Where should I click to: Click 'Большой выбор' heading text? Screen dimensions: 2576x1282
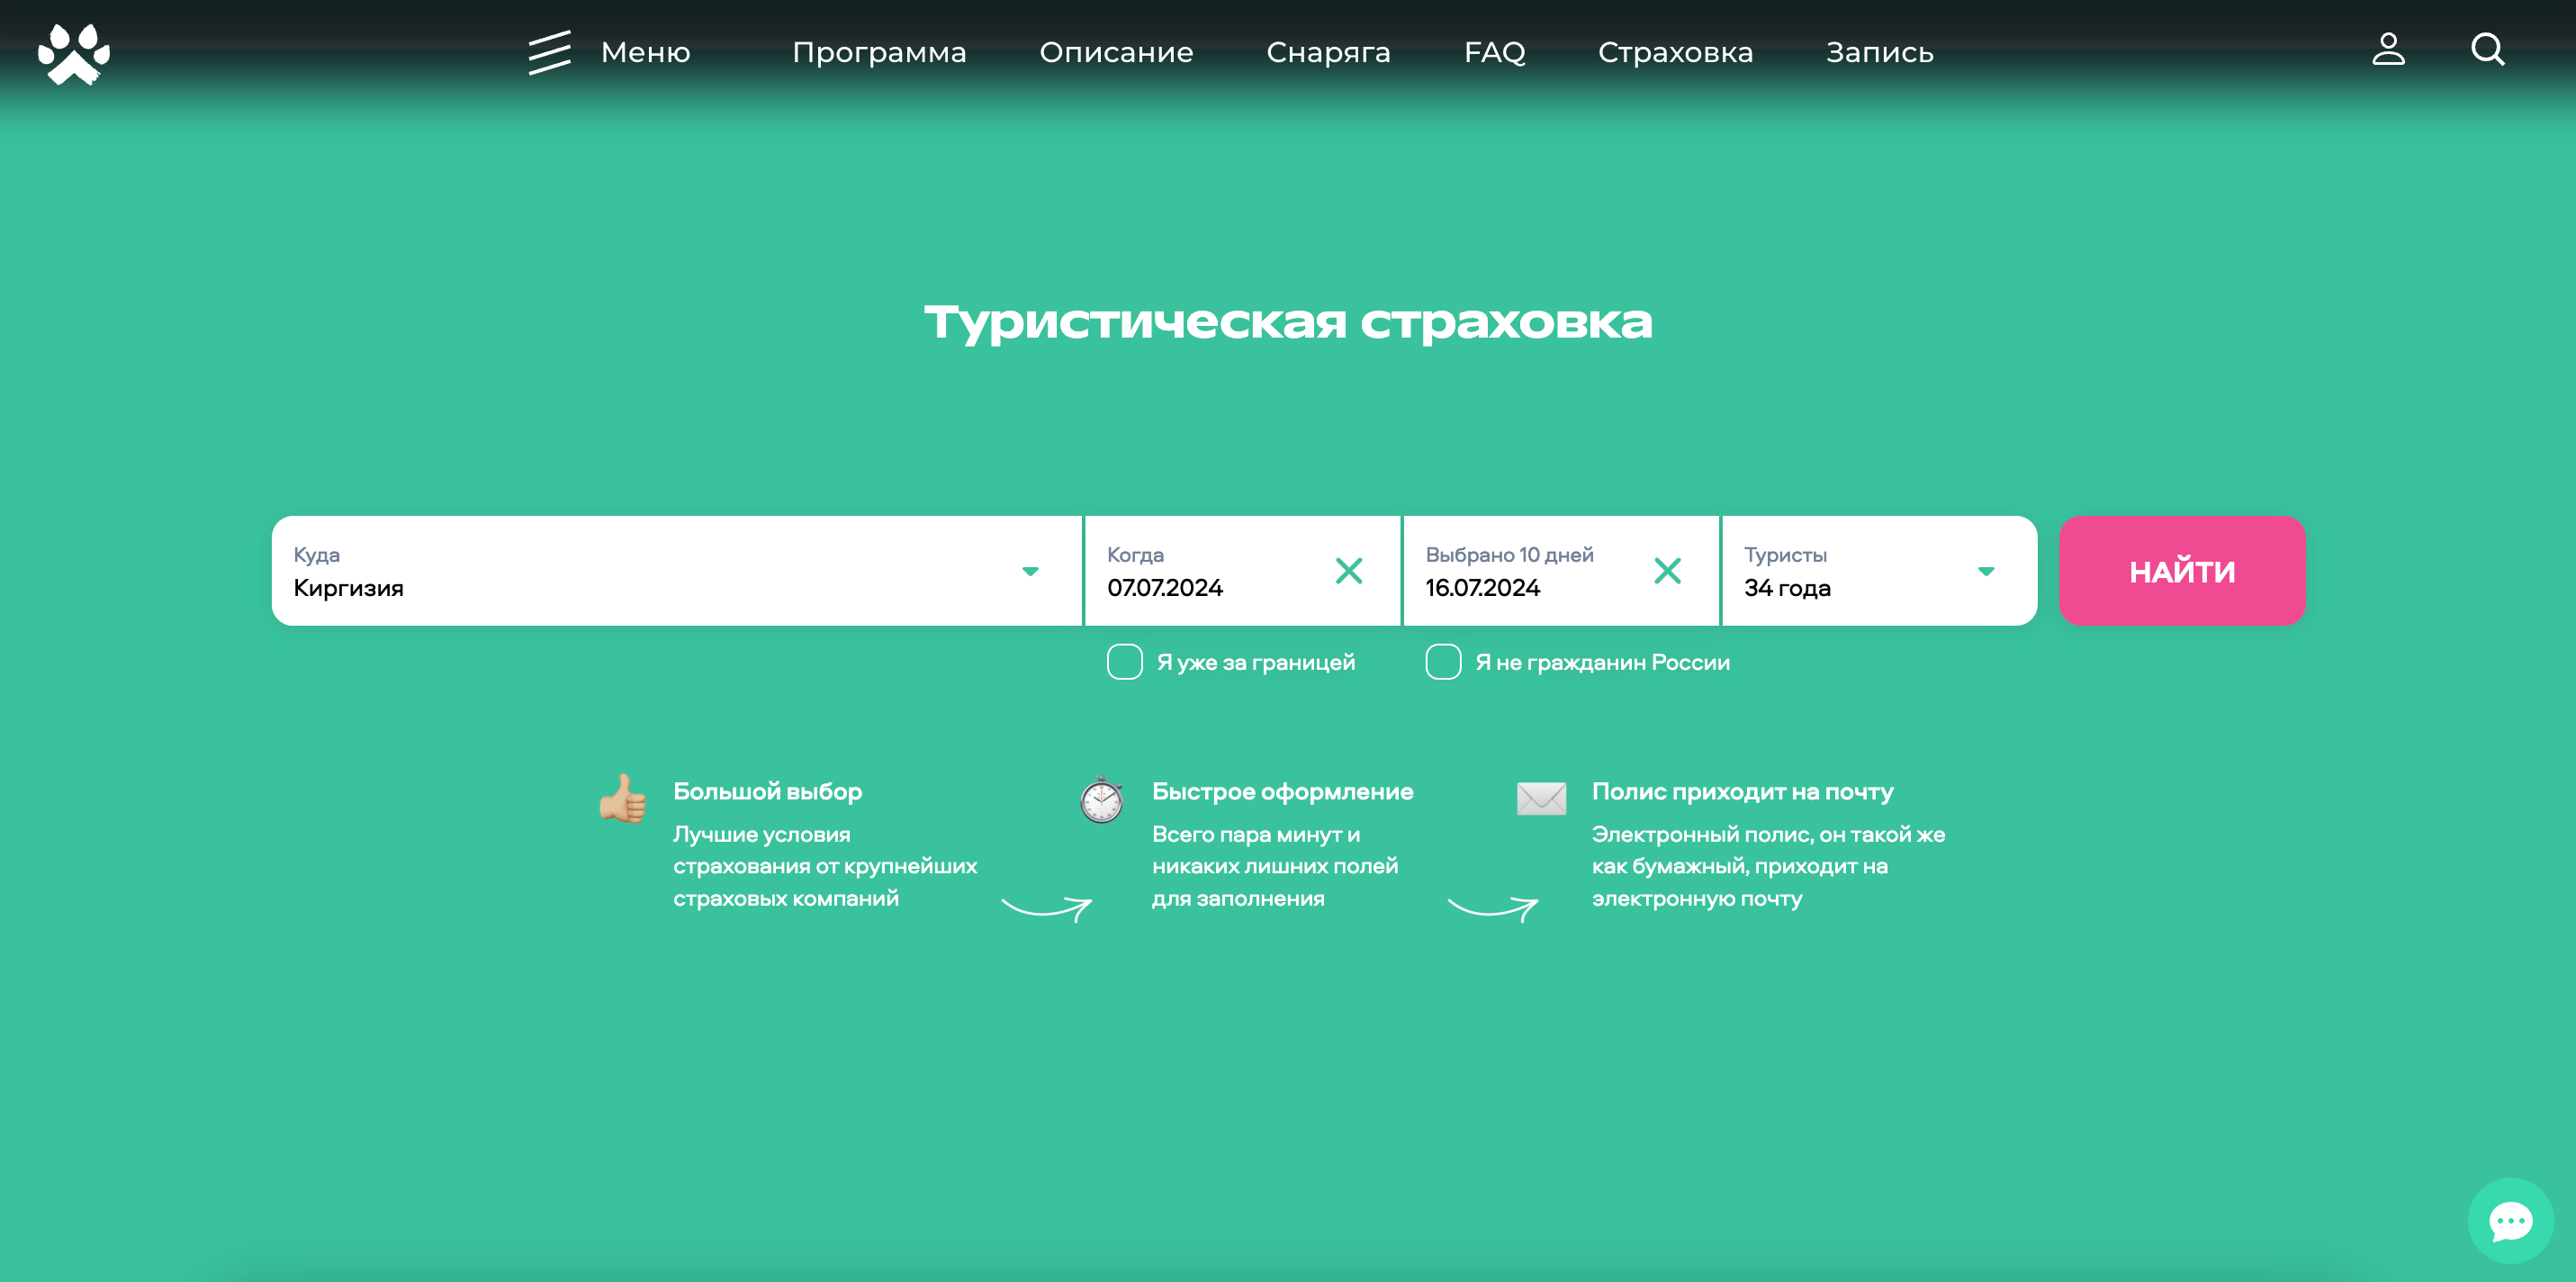(767, 791)
